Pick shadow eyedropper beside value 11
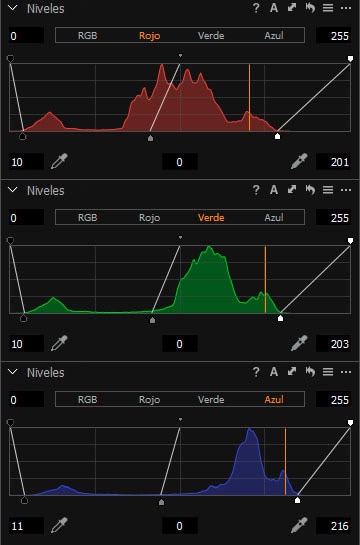360x545 pixels. tap(59, 525)
